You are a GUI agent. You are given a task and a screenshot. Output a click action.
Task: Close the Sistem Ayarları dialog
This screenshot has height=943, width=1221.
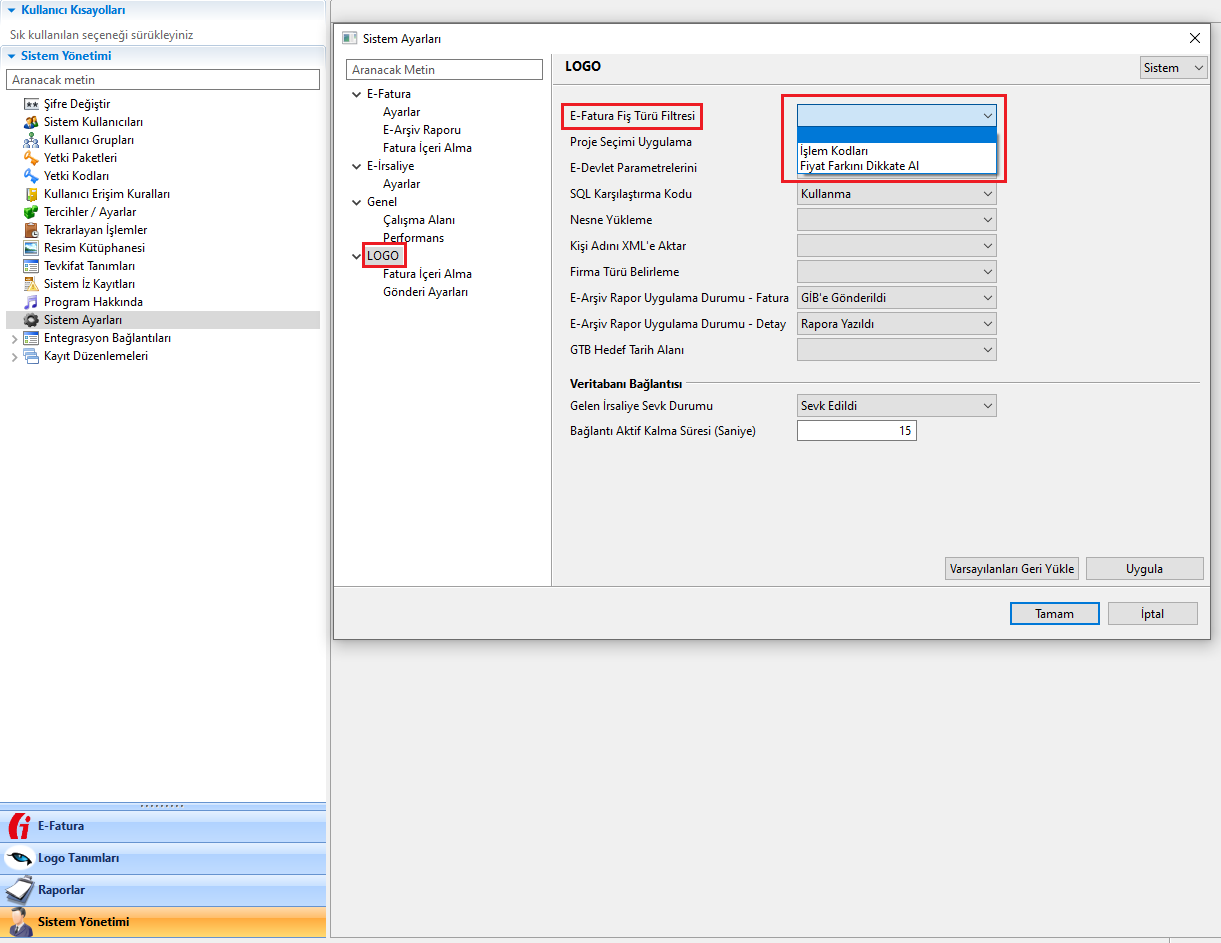(x=1194, y=38)
